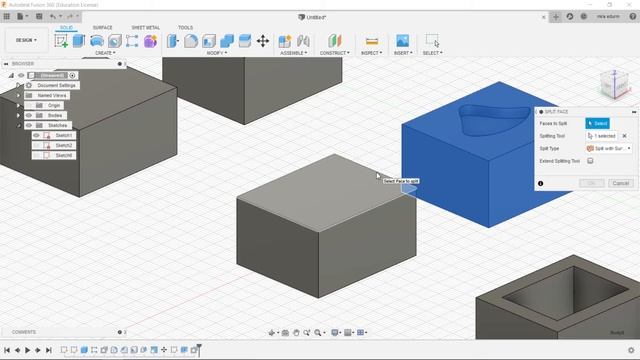The image size is (640, 360).
Task: Click Cancel in Split Face dialog
Action: point(621,183)
